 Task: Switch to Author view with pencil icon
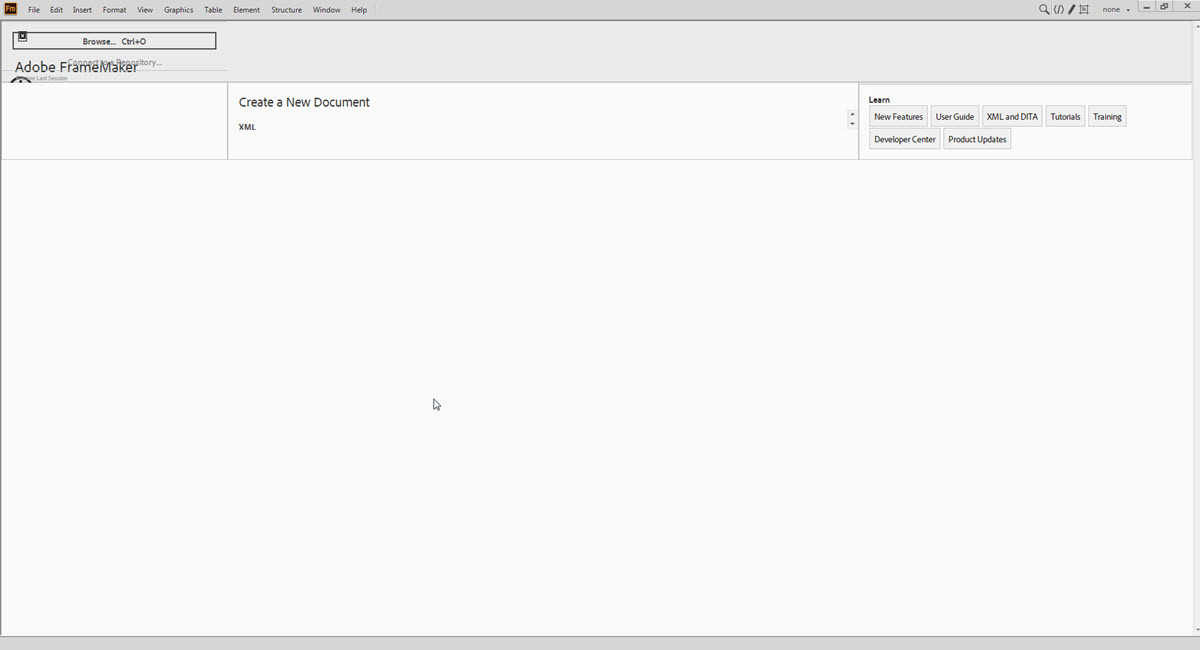pos(1071,8)
